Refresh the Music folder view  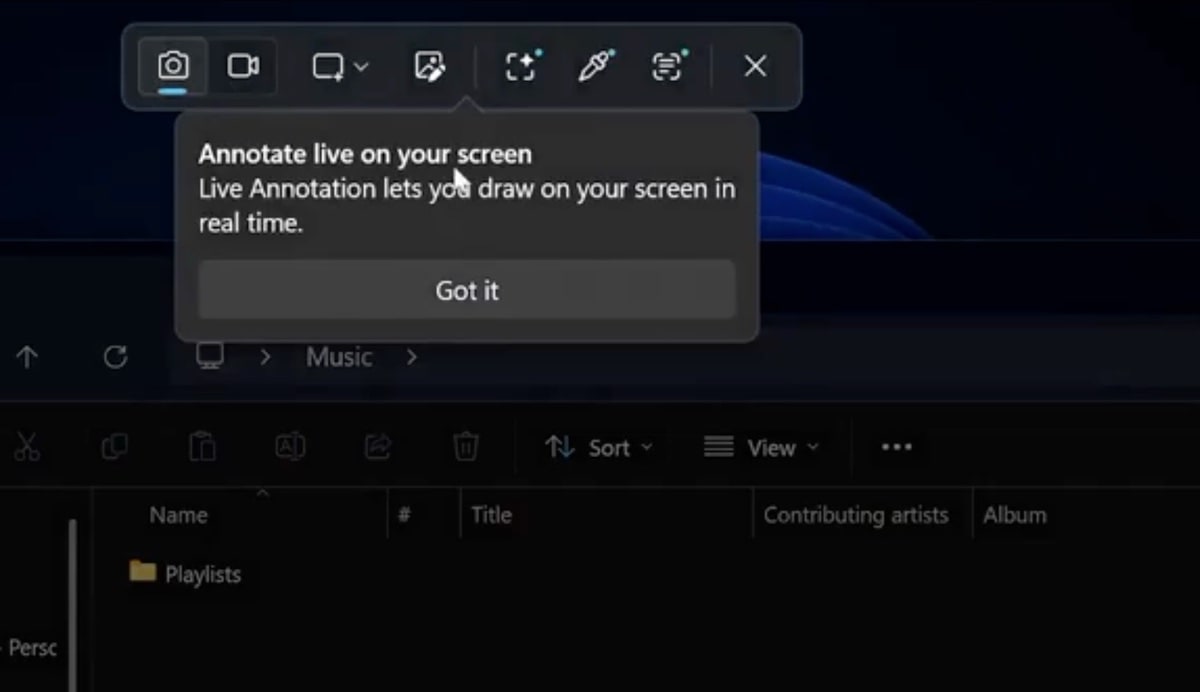click(116, 357)
